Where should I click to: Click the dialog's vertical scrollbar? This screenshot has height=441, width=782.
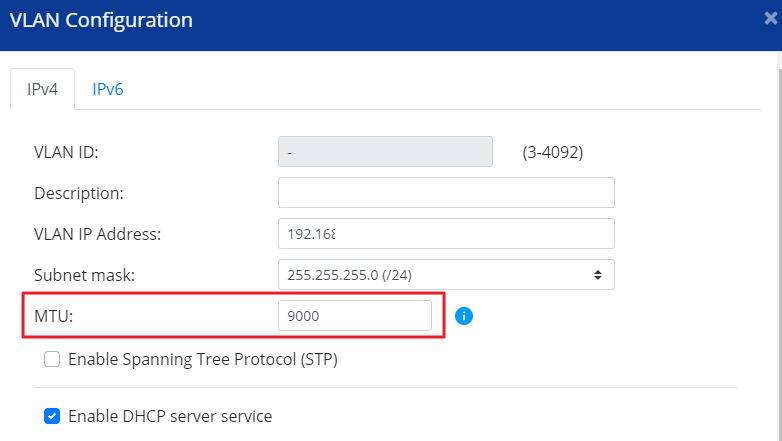tap(778, 250)
